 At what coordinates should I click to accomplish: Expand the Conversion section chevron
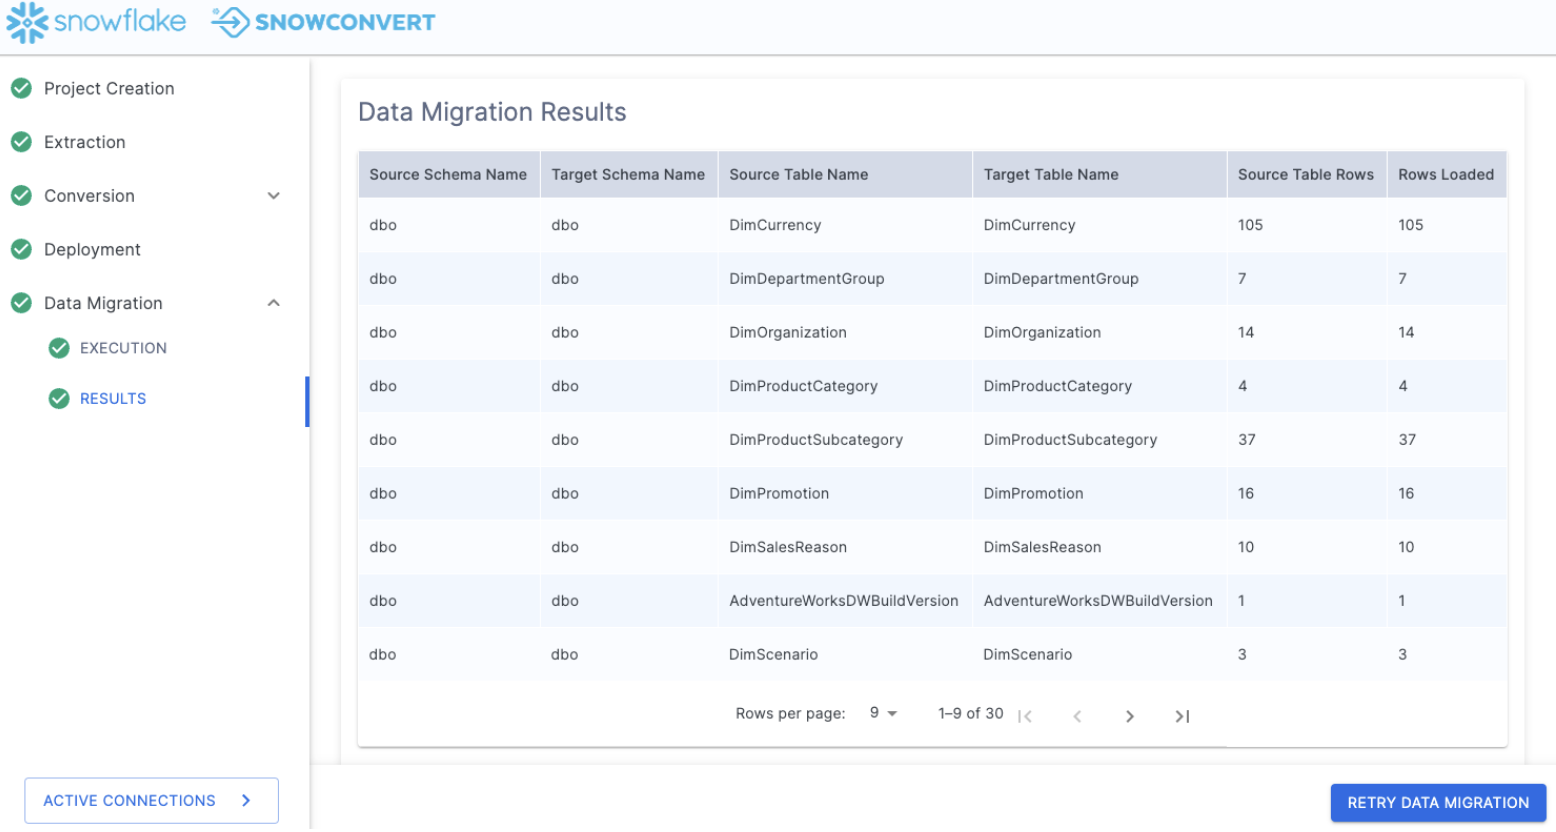coord(273,196)
